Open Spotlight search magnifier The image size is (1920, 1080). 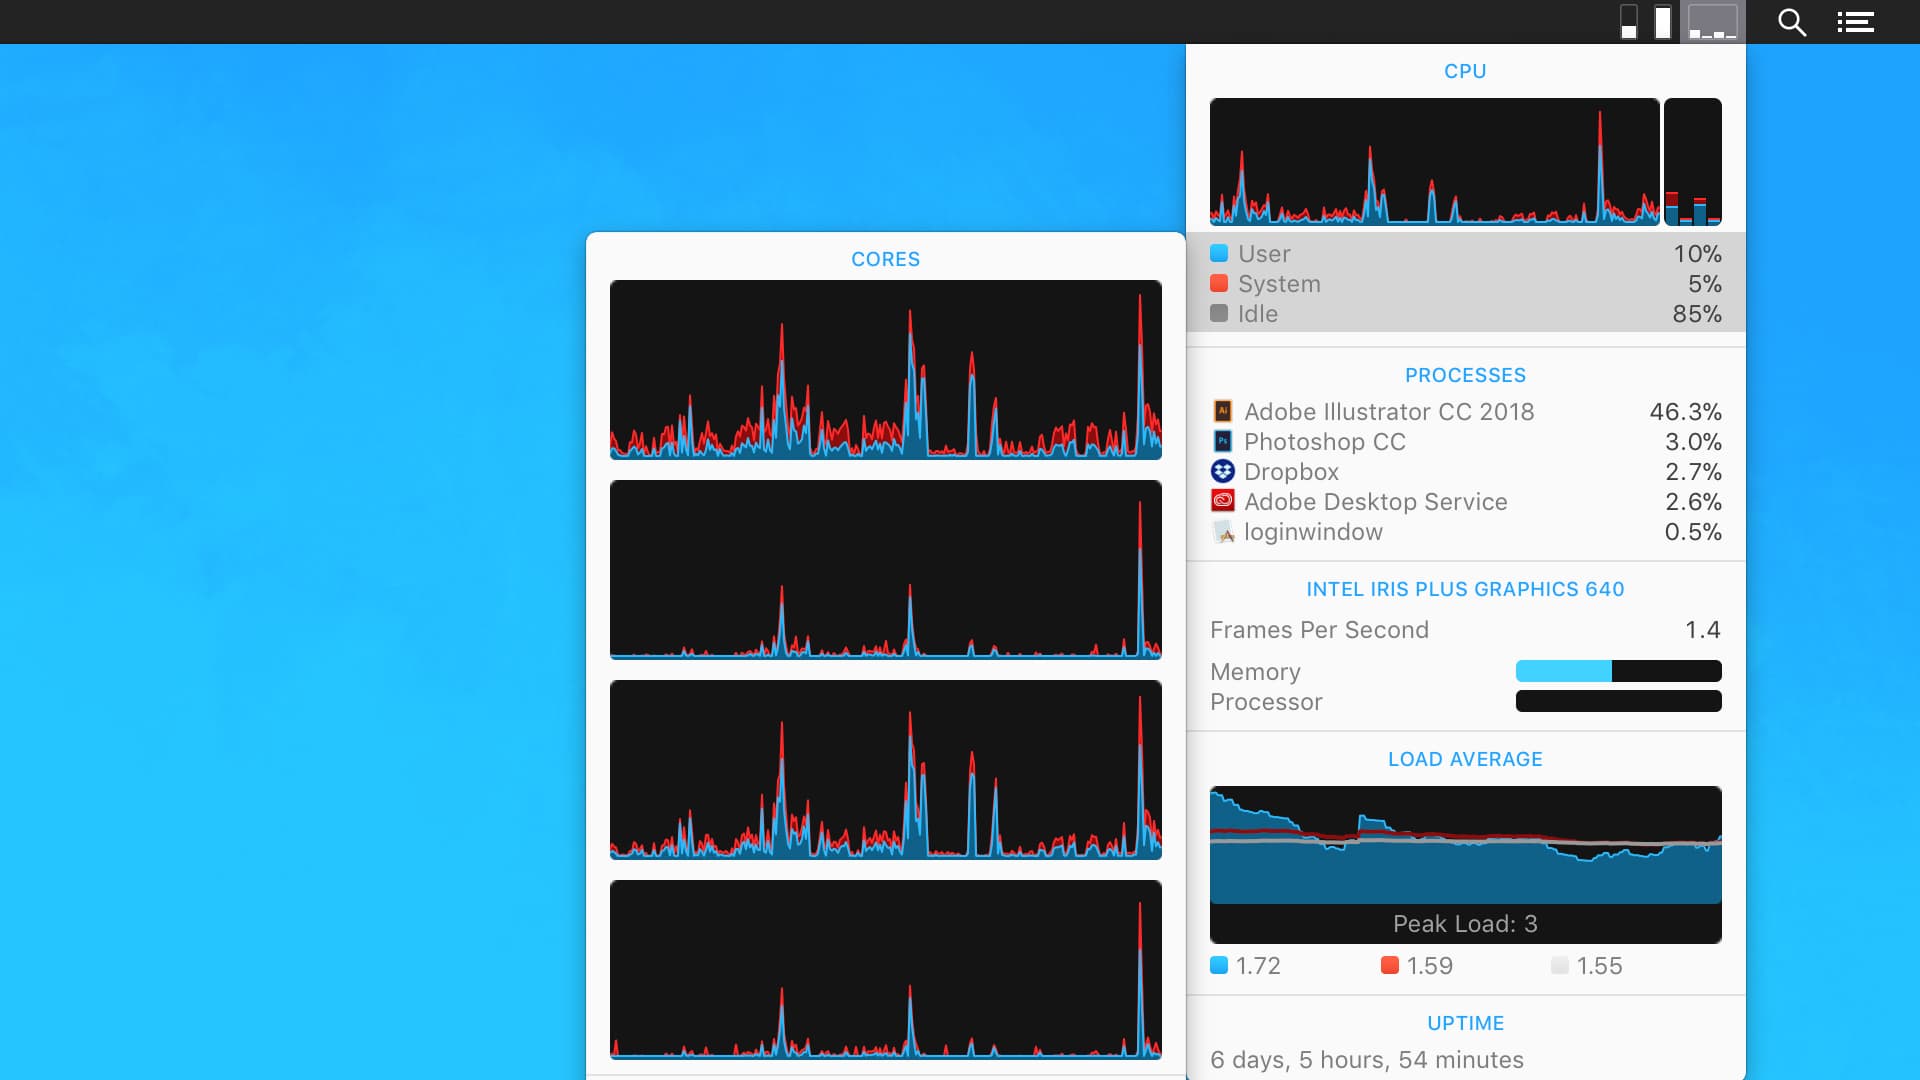1791,22
